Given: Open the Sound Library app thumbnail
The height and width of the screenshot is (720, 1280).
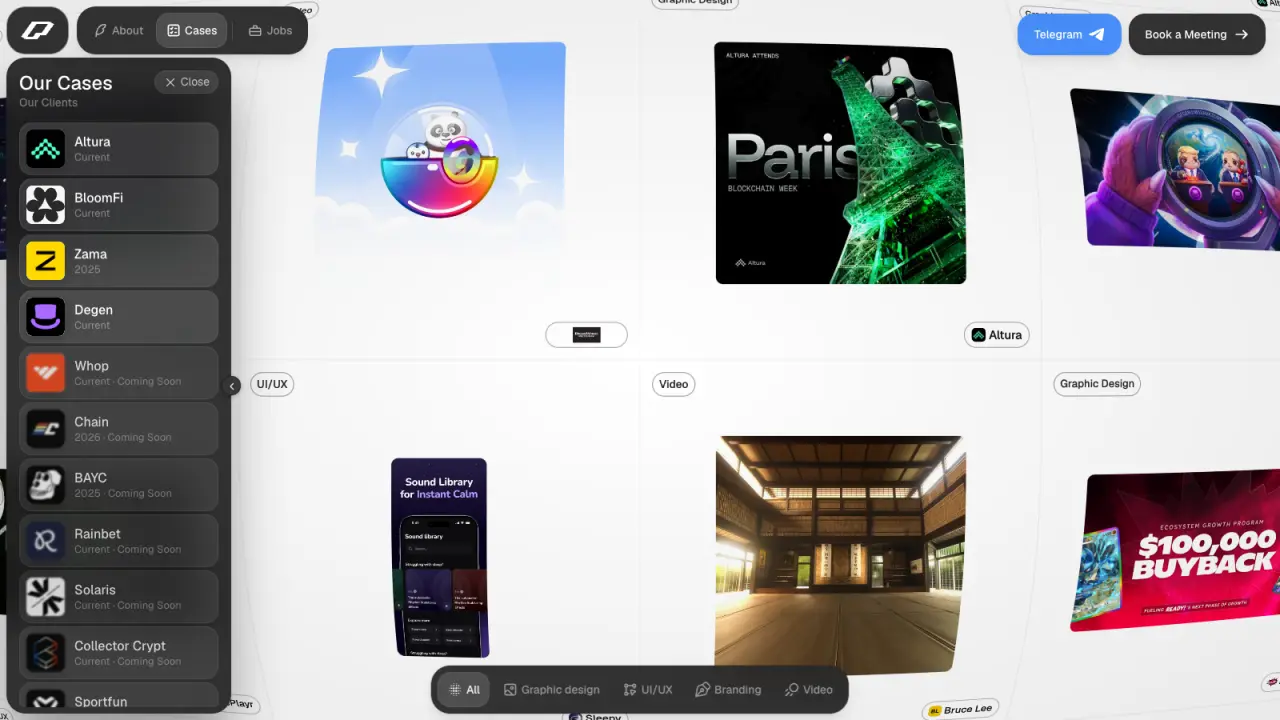Looking at the screenshot, I should coord(440,558).
